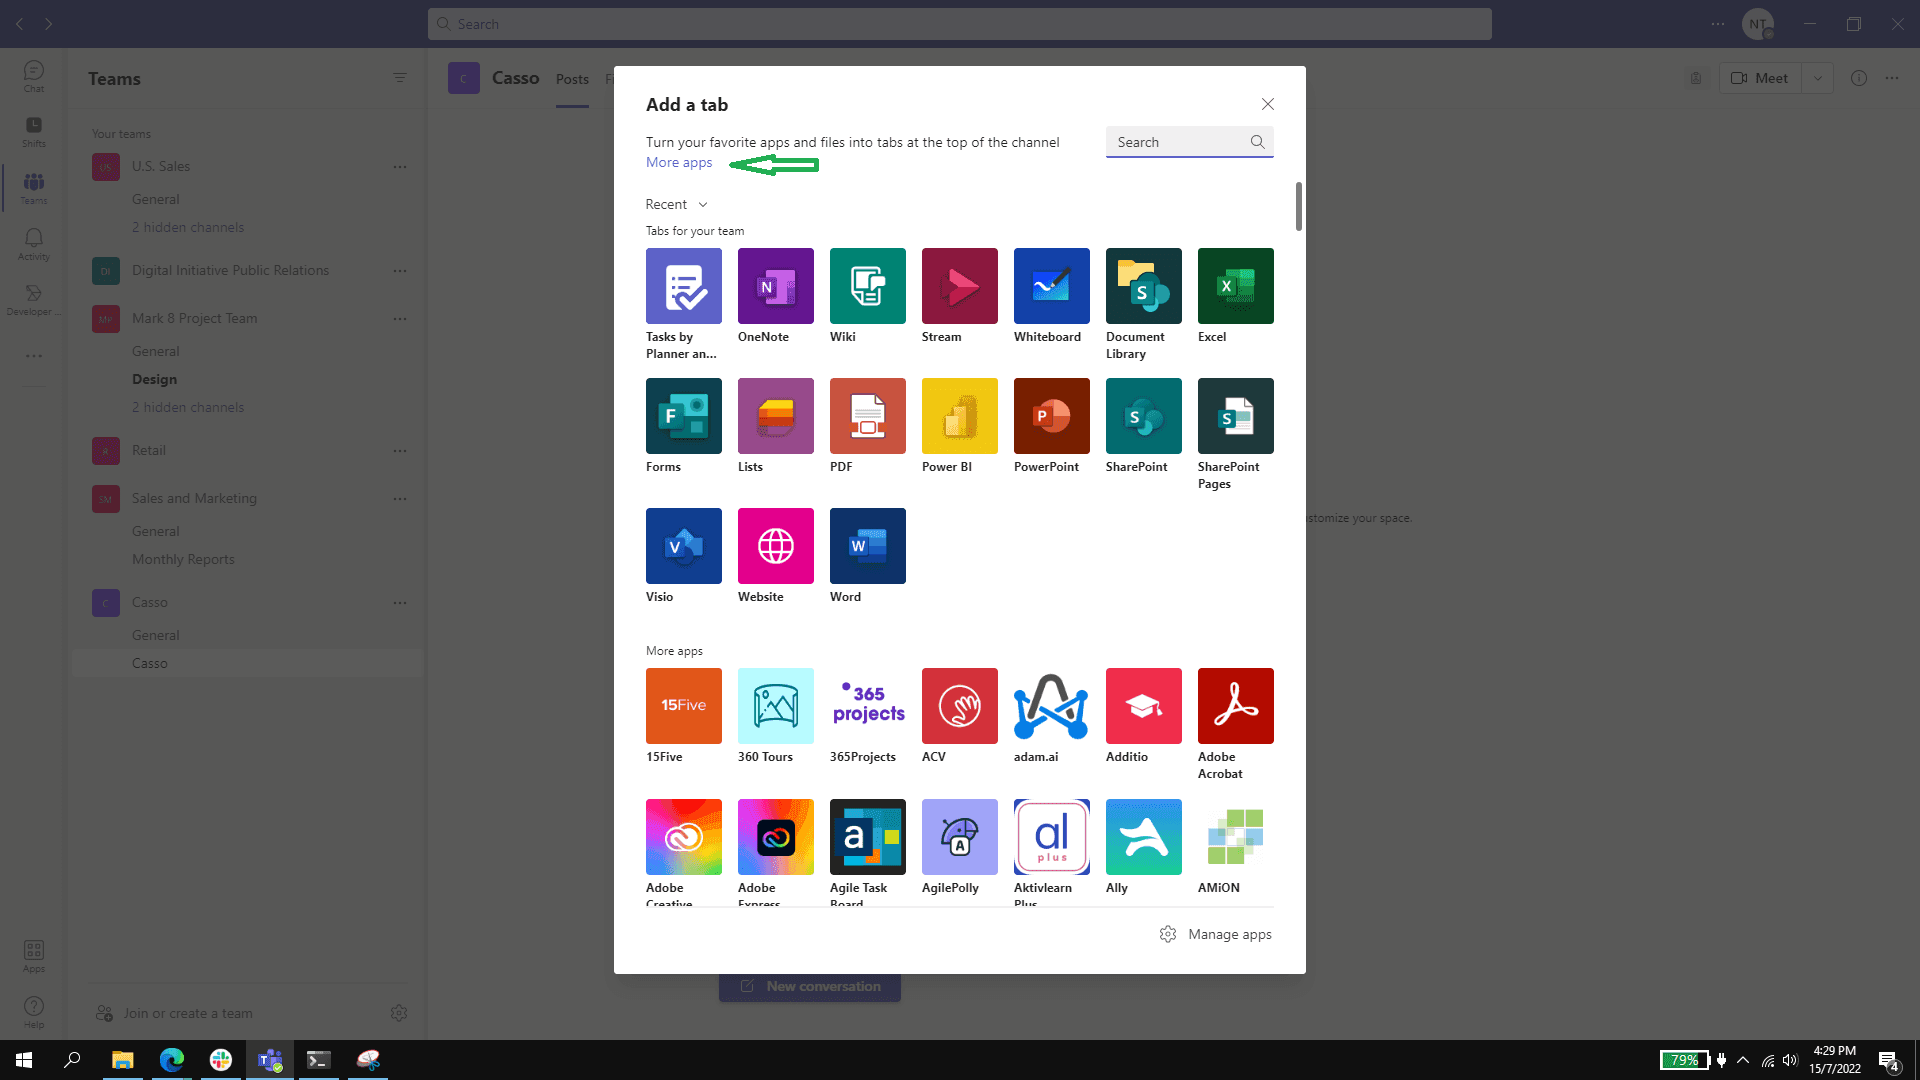Viewport: 1920px width, 1080px height.
Task: Add an Excel tab
Action: 1236,286
